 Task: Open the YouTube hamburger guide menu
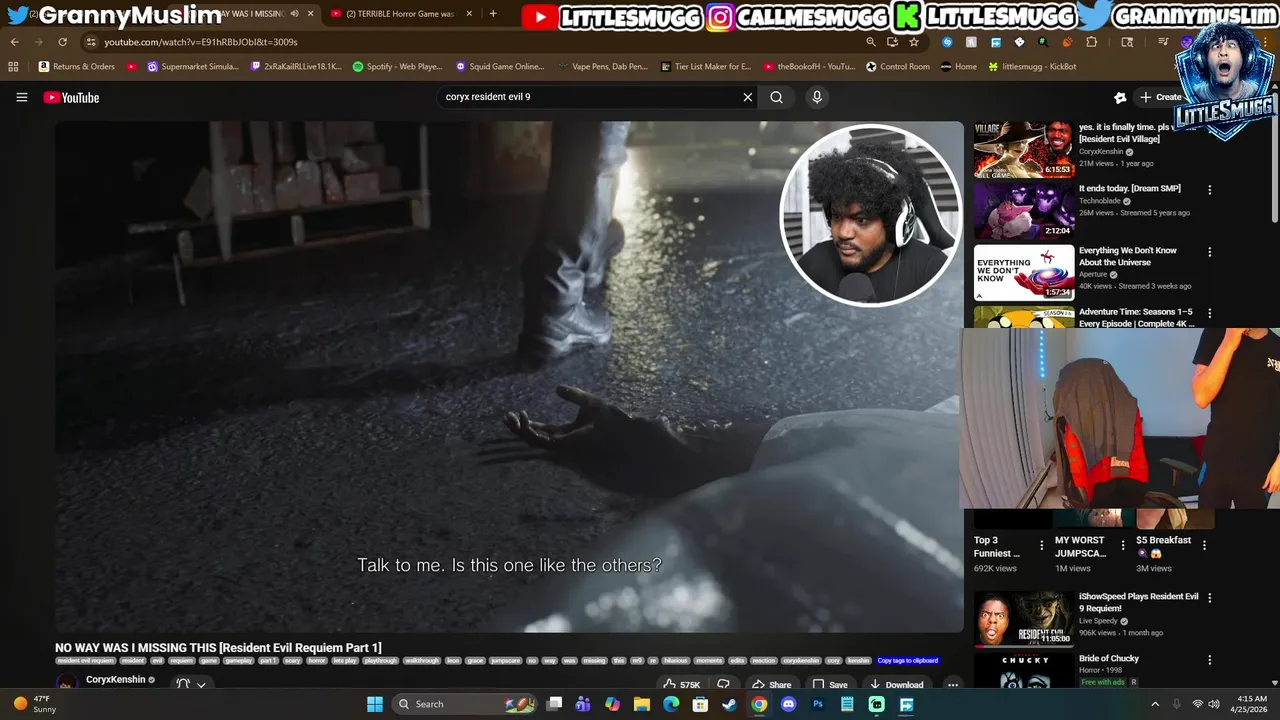tap(21, 97)
